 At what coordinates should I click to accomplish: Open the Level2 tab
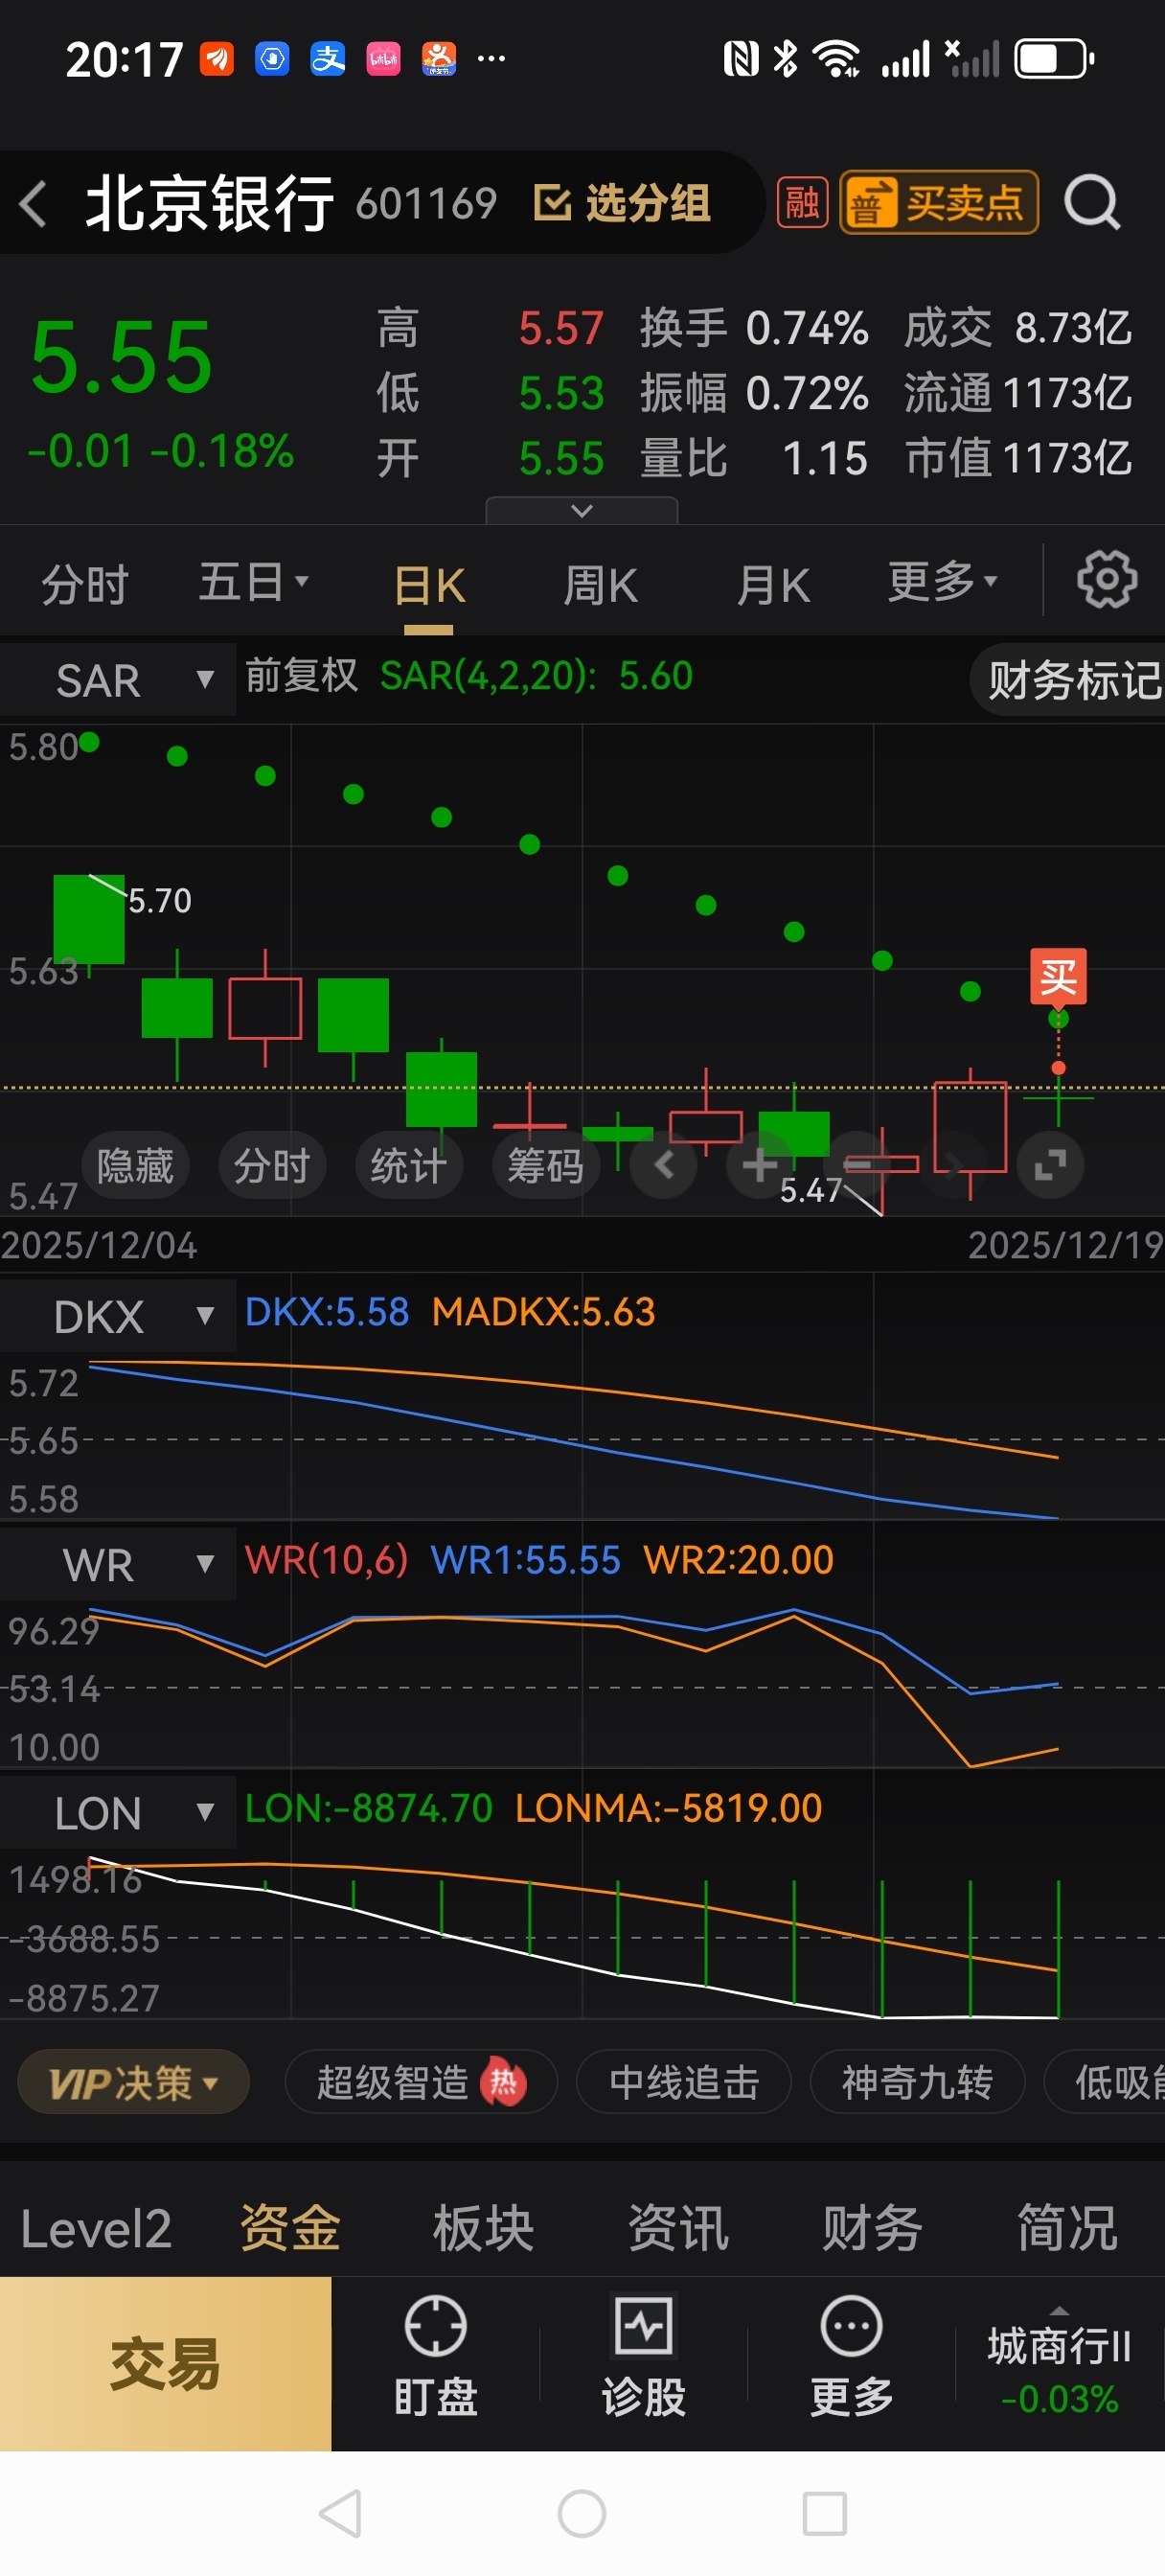pyautogui.click(x=96, y=2229)
